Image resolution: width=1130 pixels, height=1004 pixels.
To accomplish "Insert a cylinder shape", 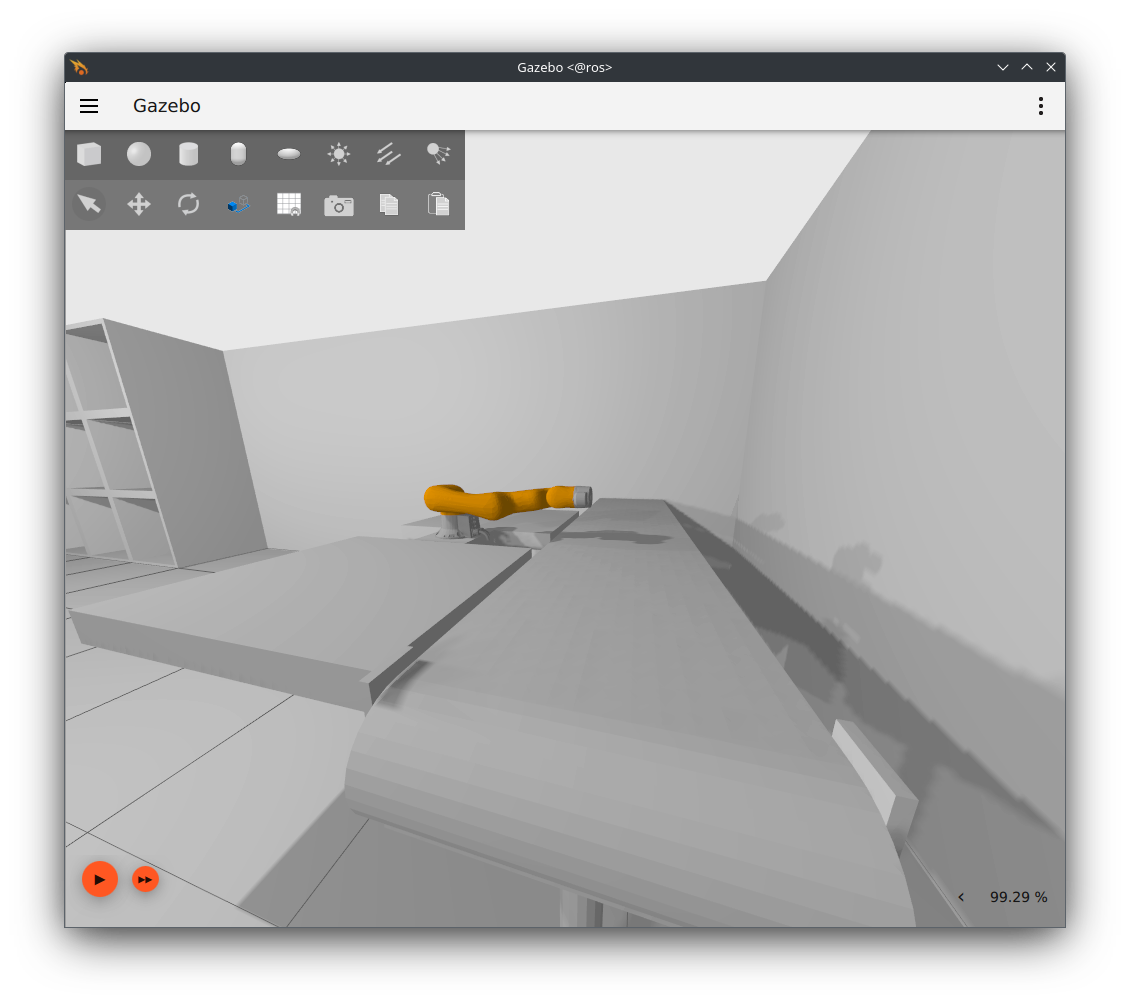I will point(189,154).
